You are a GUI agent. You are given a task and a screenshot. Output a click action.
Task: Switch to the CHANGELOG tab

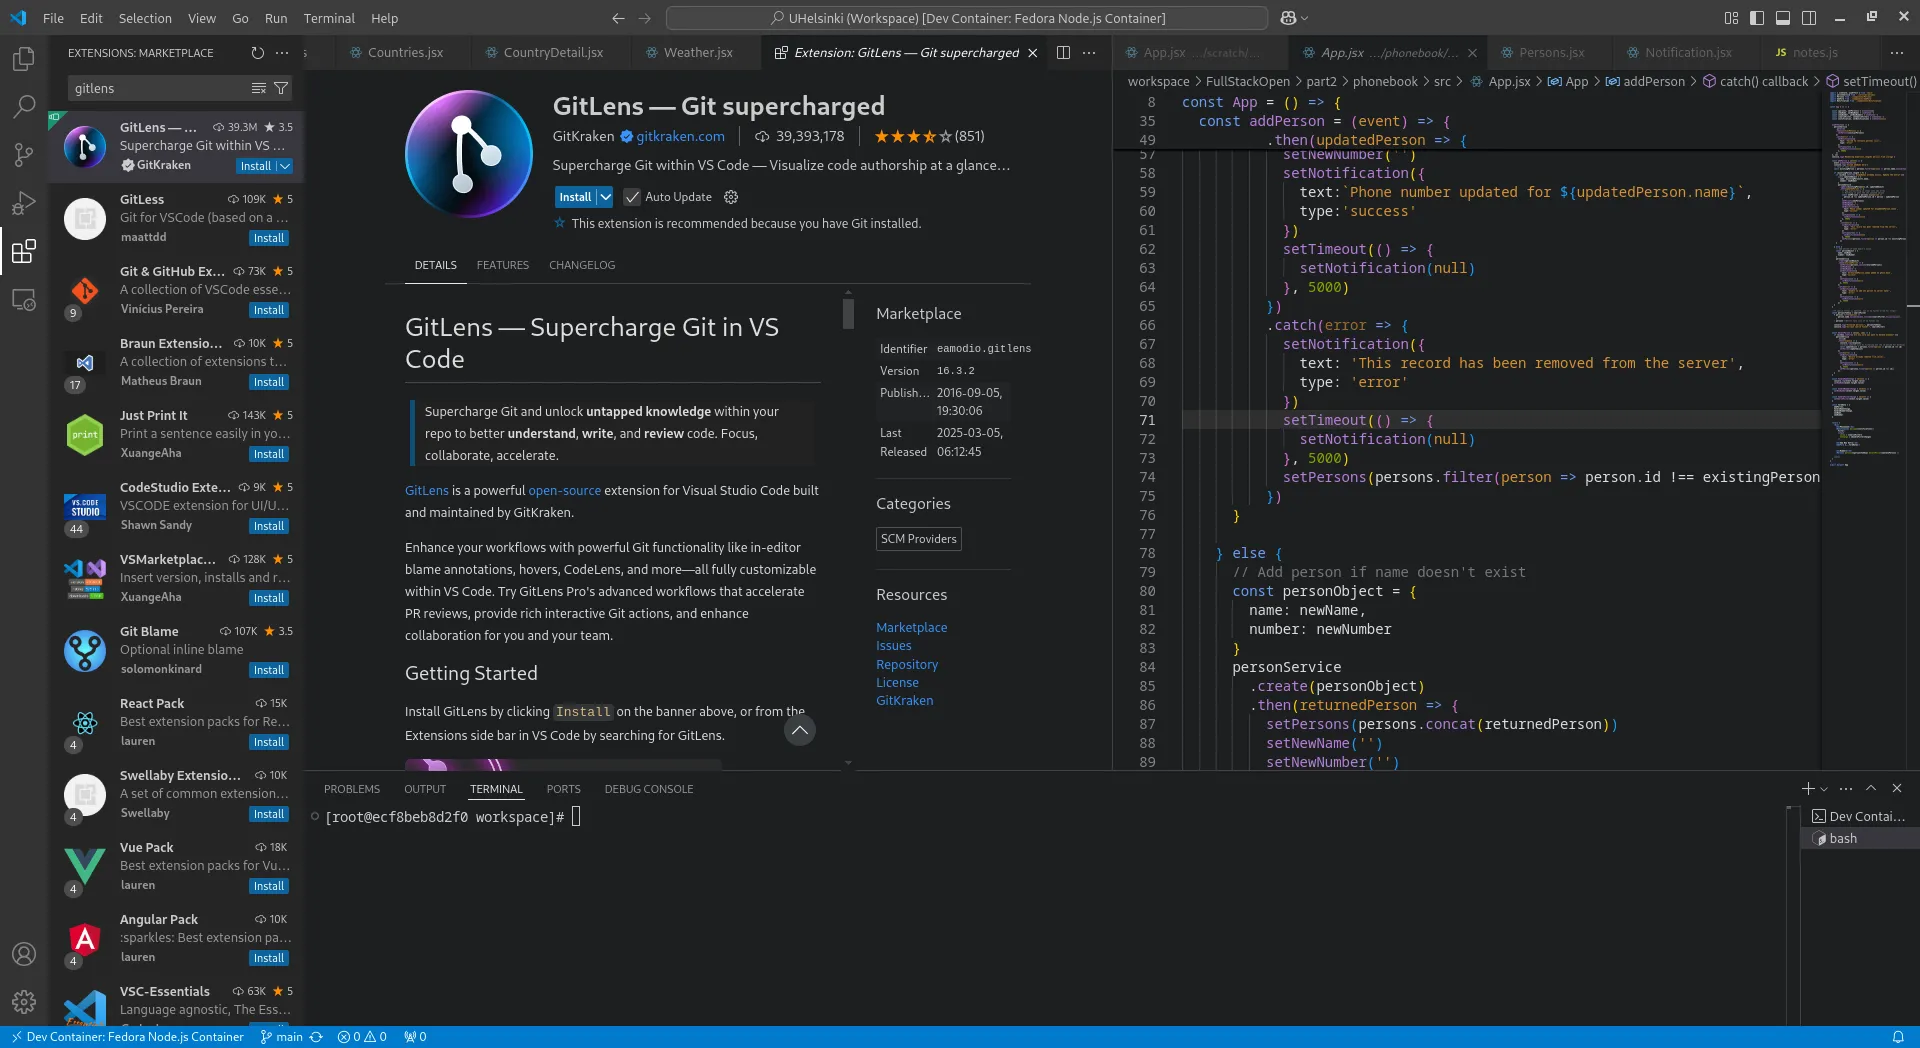(x=581, y=265)
